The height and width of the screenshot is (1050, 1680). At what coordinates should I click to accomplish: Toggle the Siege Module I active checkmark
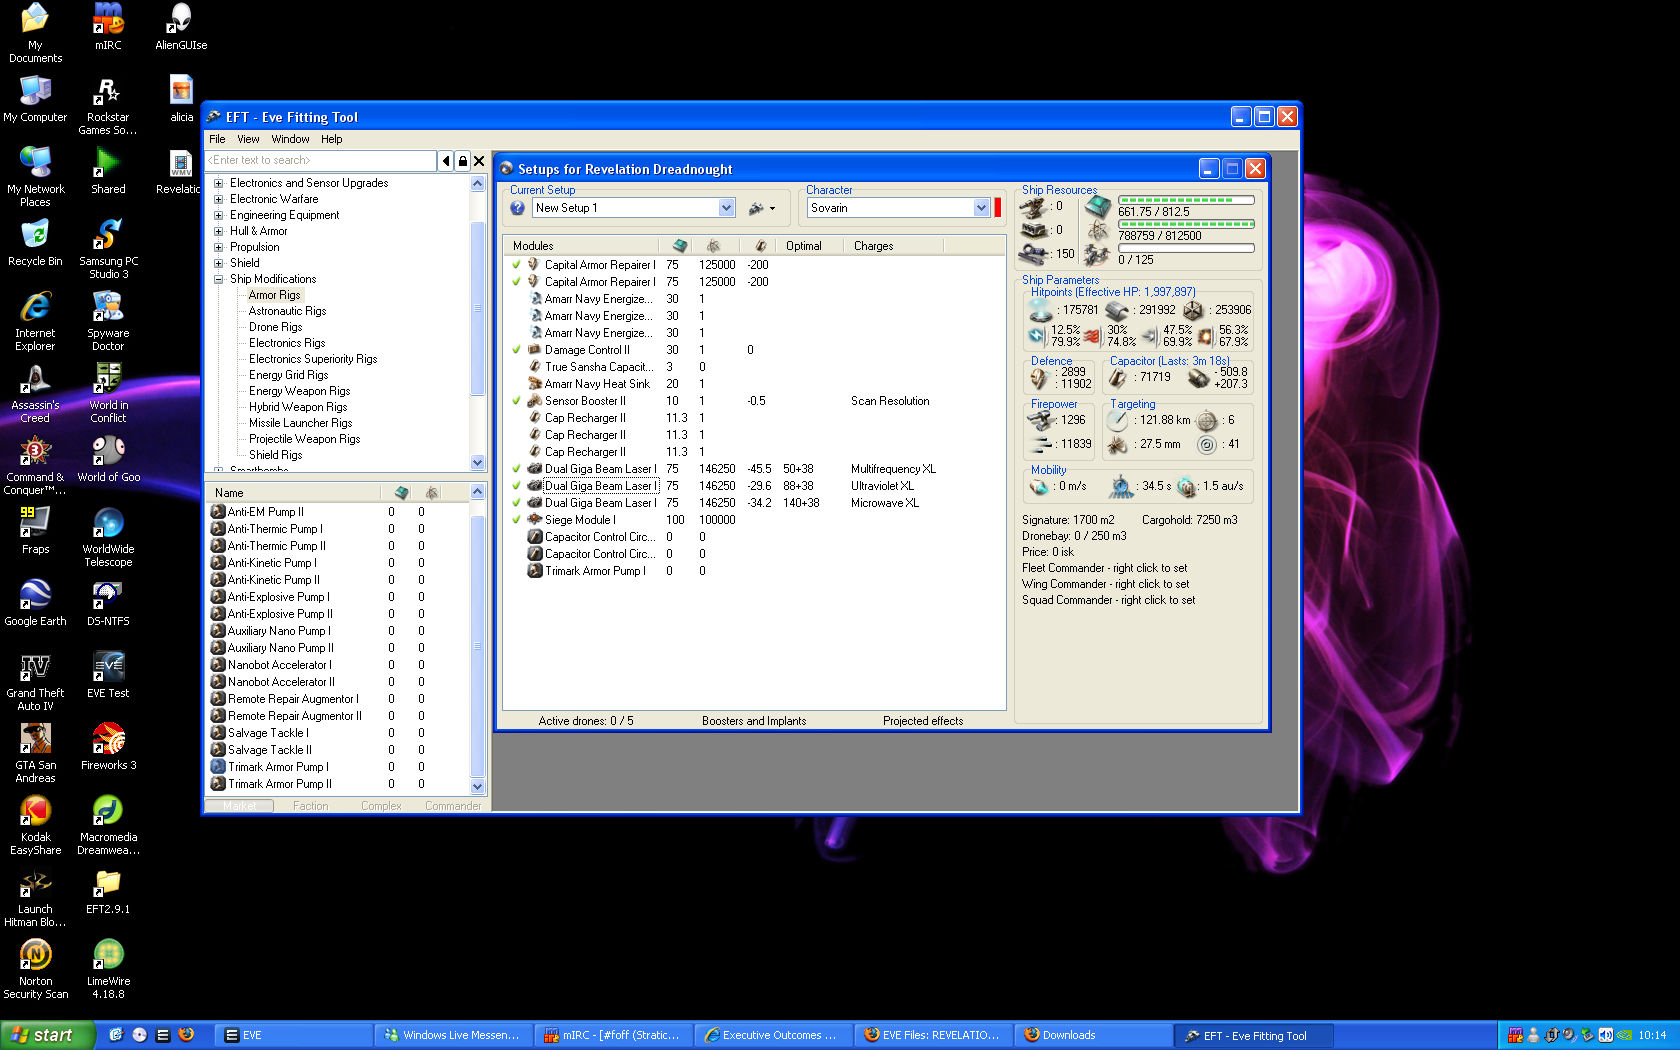(x=517, y=520)
